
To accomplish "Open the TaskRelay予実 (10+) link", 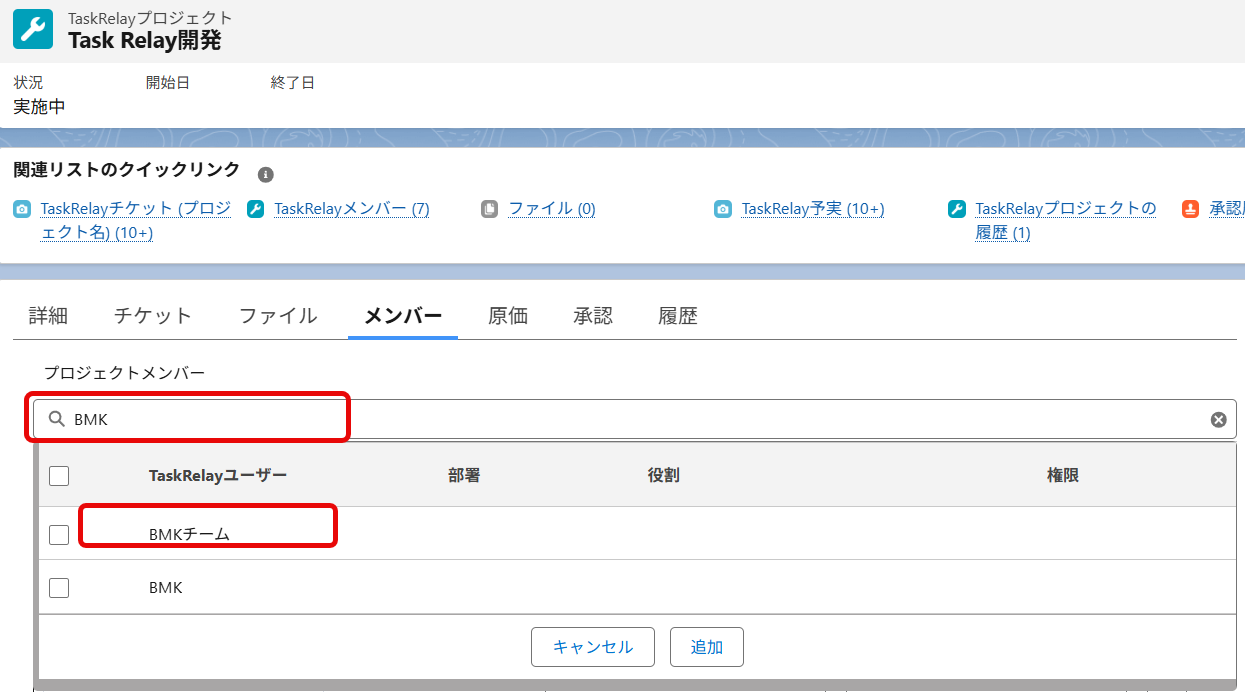I will [x=813, y=209].
